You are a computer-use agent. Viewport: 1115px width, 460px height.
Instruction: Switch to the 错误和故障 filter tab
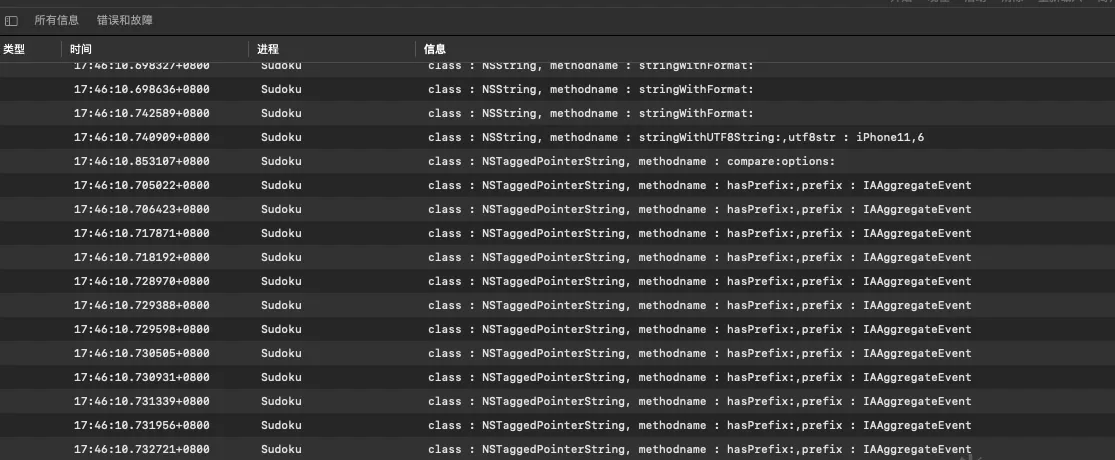[124, 21]
